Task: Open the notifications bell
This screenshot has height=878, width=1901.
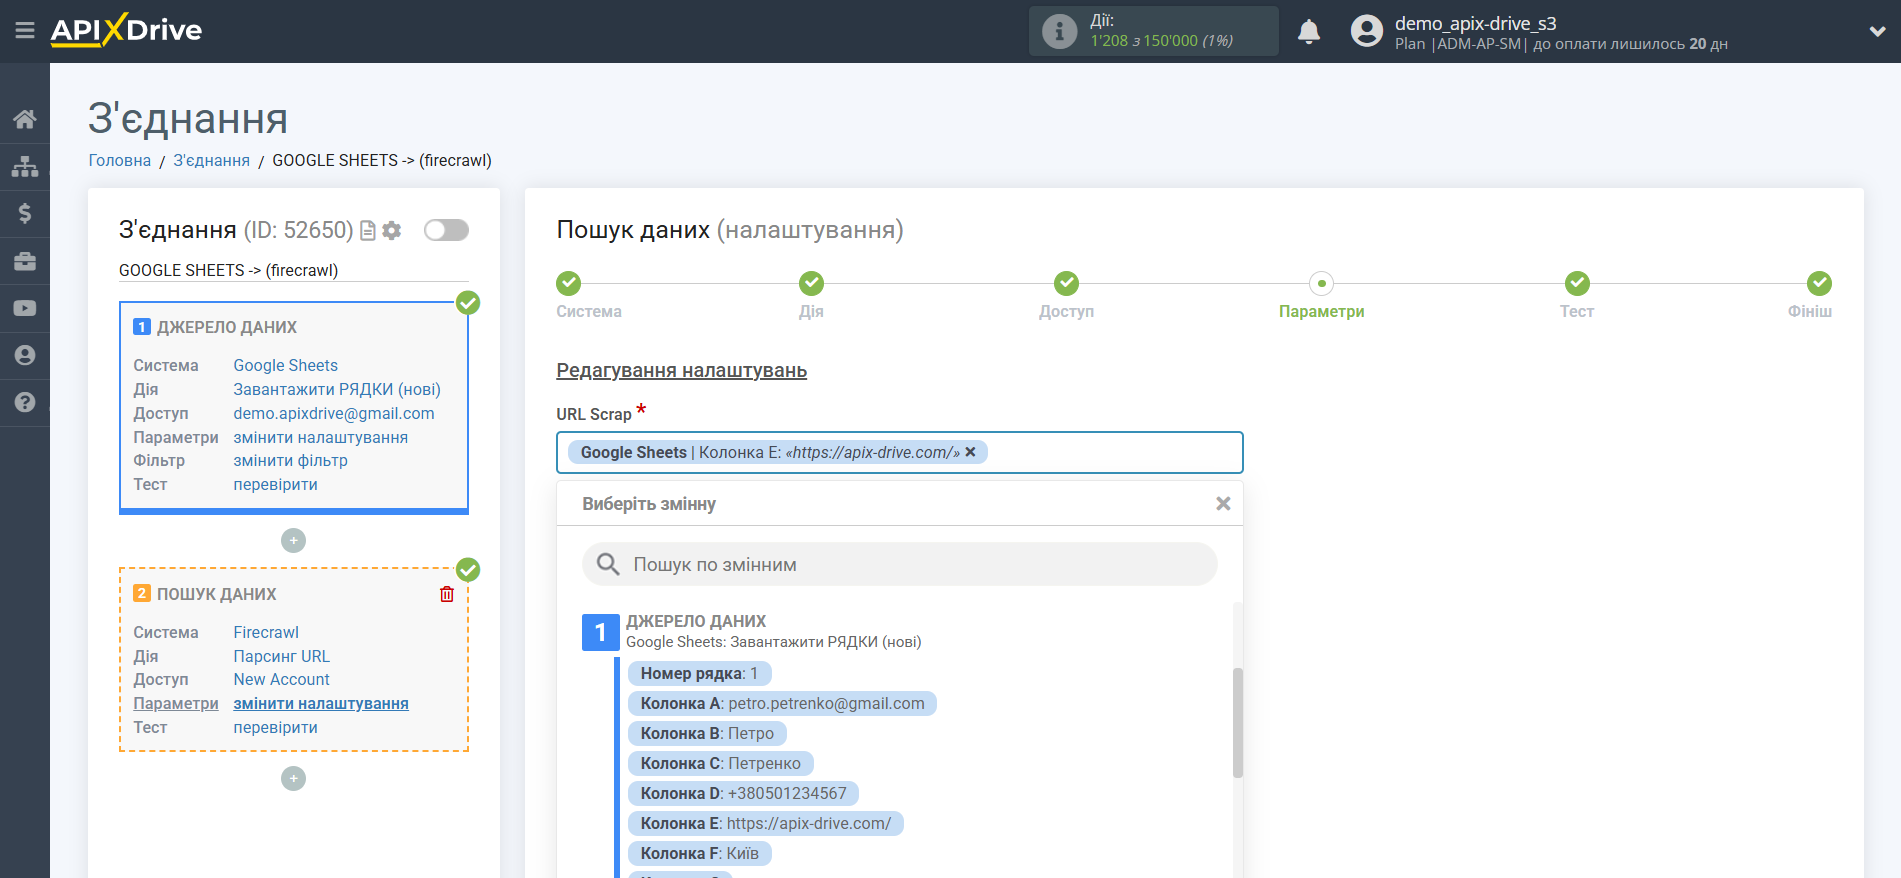Action: [1309, 32]
